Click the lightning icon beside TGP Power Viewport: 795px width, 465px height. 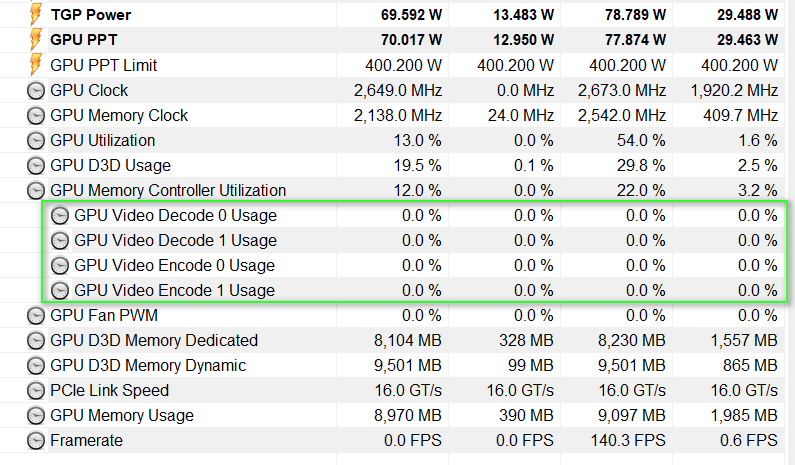(36, 15)
